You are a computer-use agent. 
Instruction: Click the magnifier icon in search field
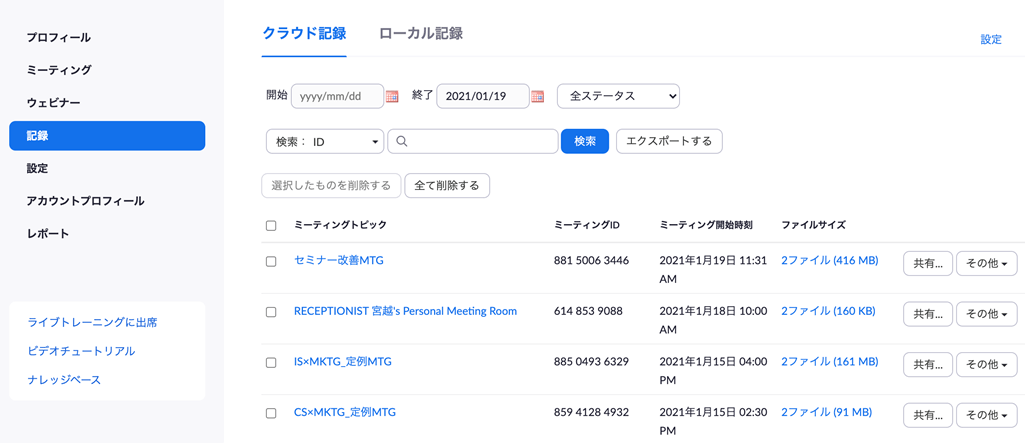402,142
